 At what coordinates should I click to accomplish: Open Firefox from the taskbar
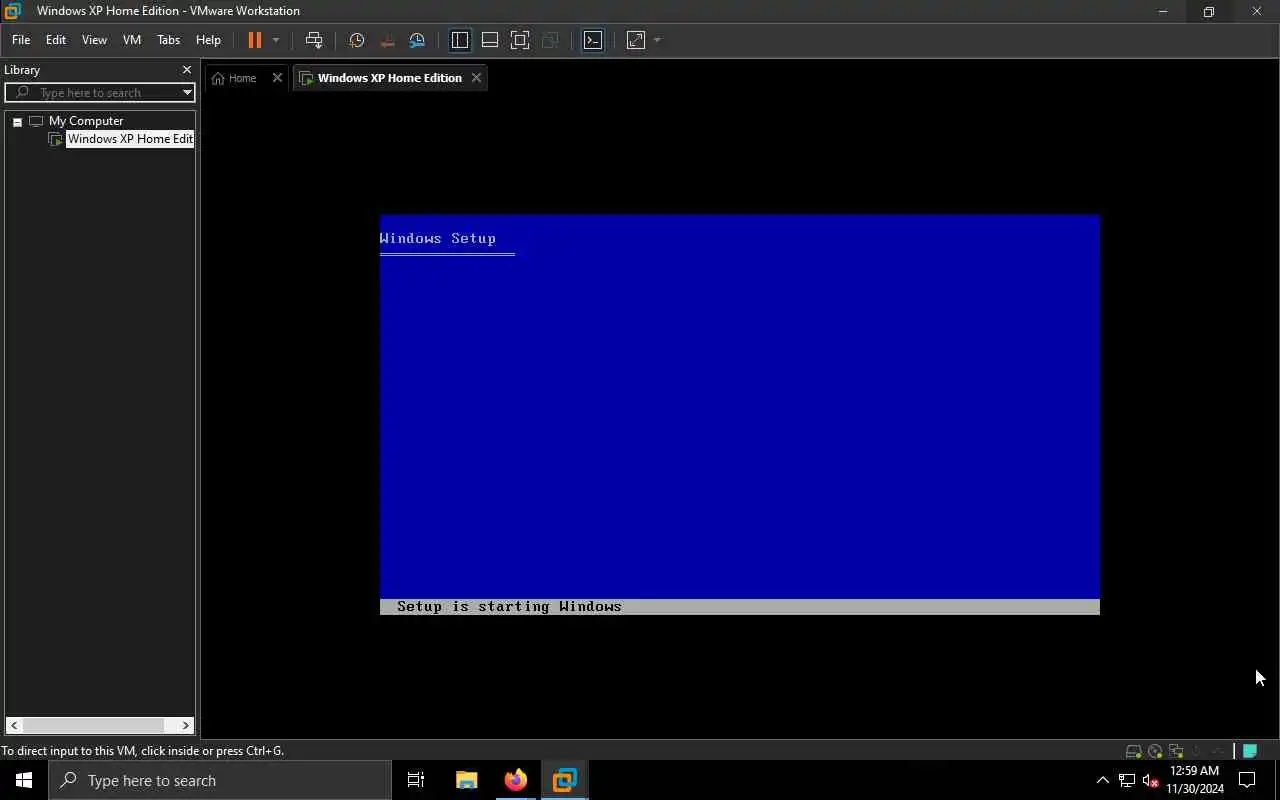(x=516, y=780)
